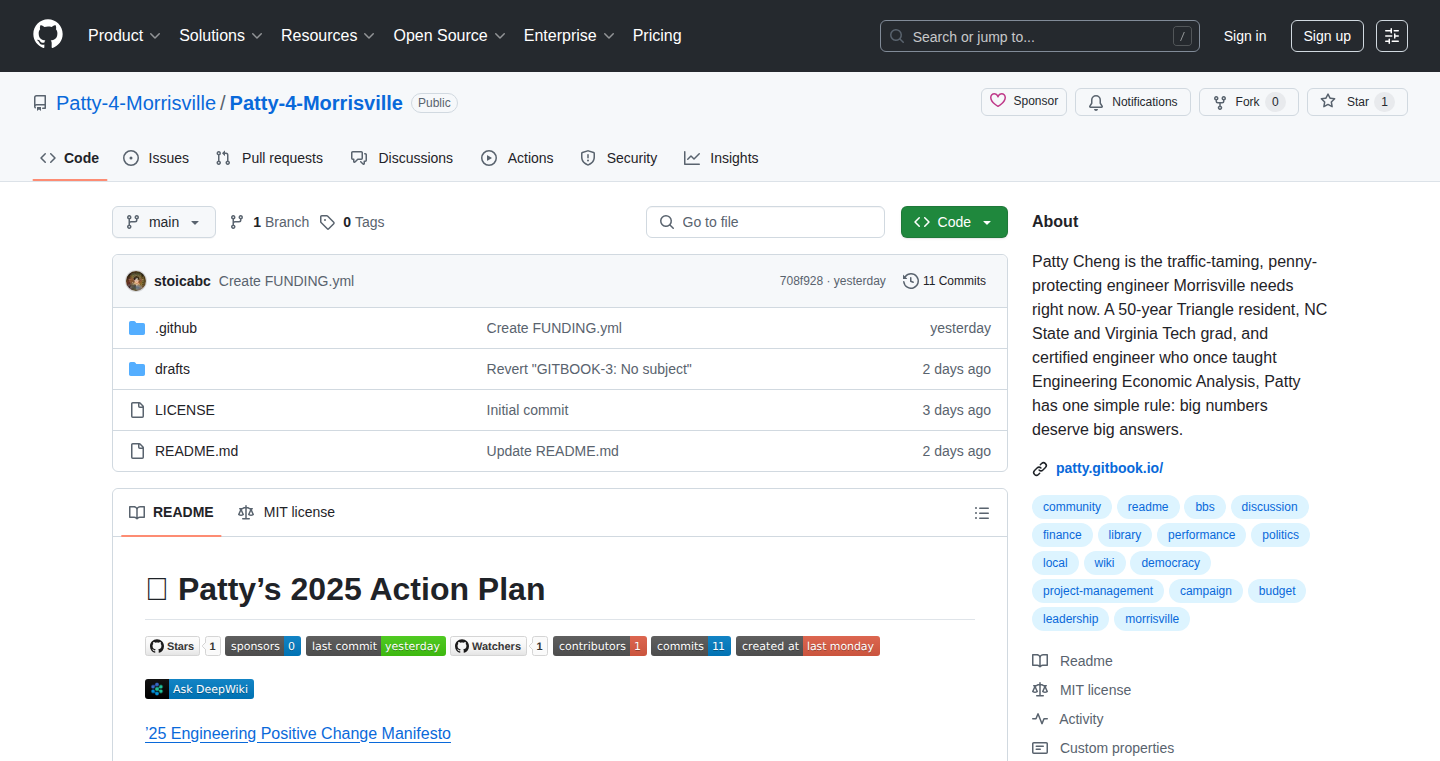Select the project-management topic tag
Screen dimensions: 1440x761
1098,591
